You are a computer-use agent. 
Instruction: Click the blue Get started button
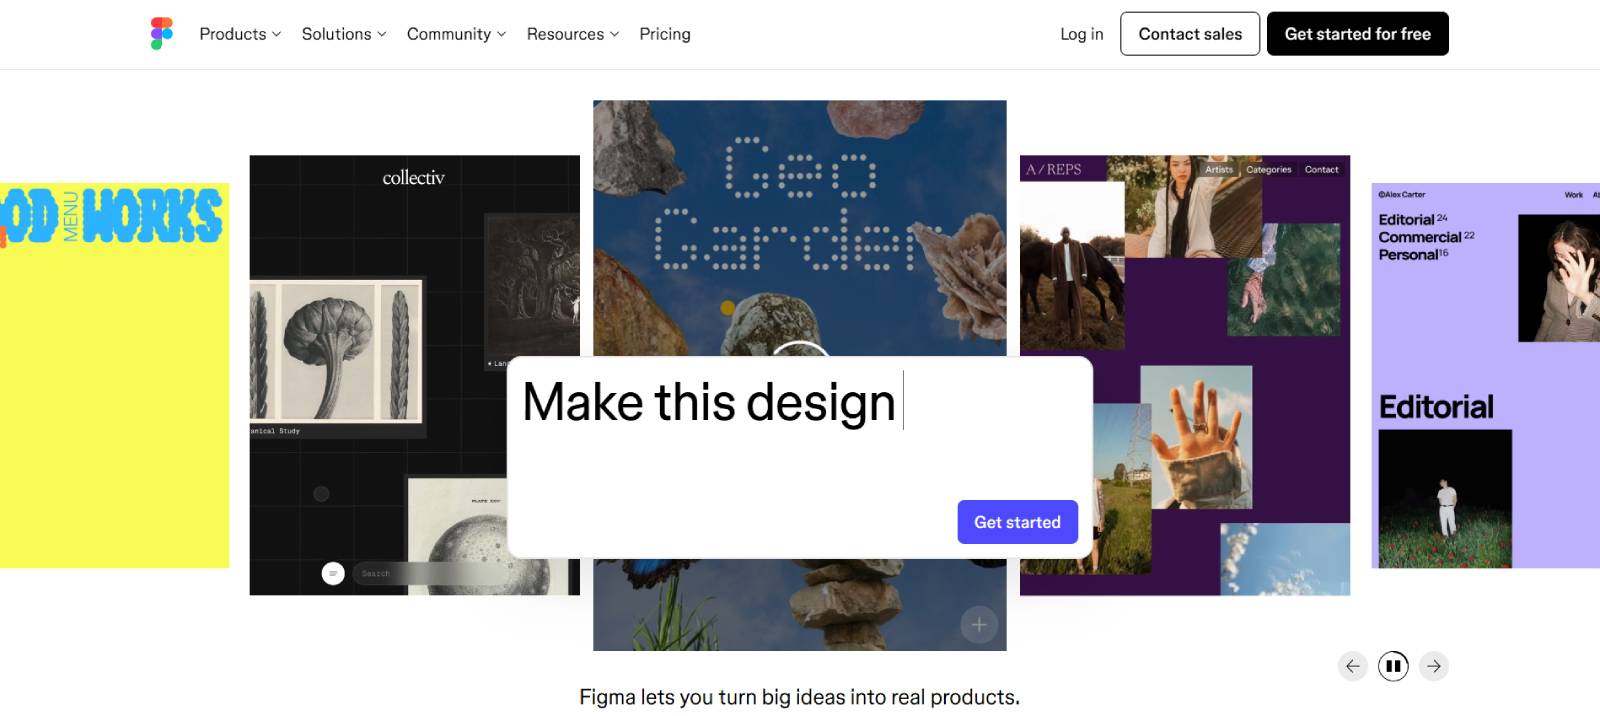pos(1017,522)
